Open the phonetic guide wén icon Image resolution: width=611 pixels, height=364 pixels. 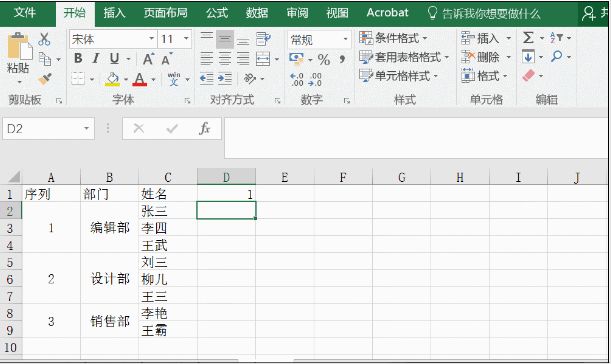tap(174, 79)
